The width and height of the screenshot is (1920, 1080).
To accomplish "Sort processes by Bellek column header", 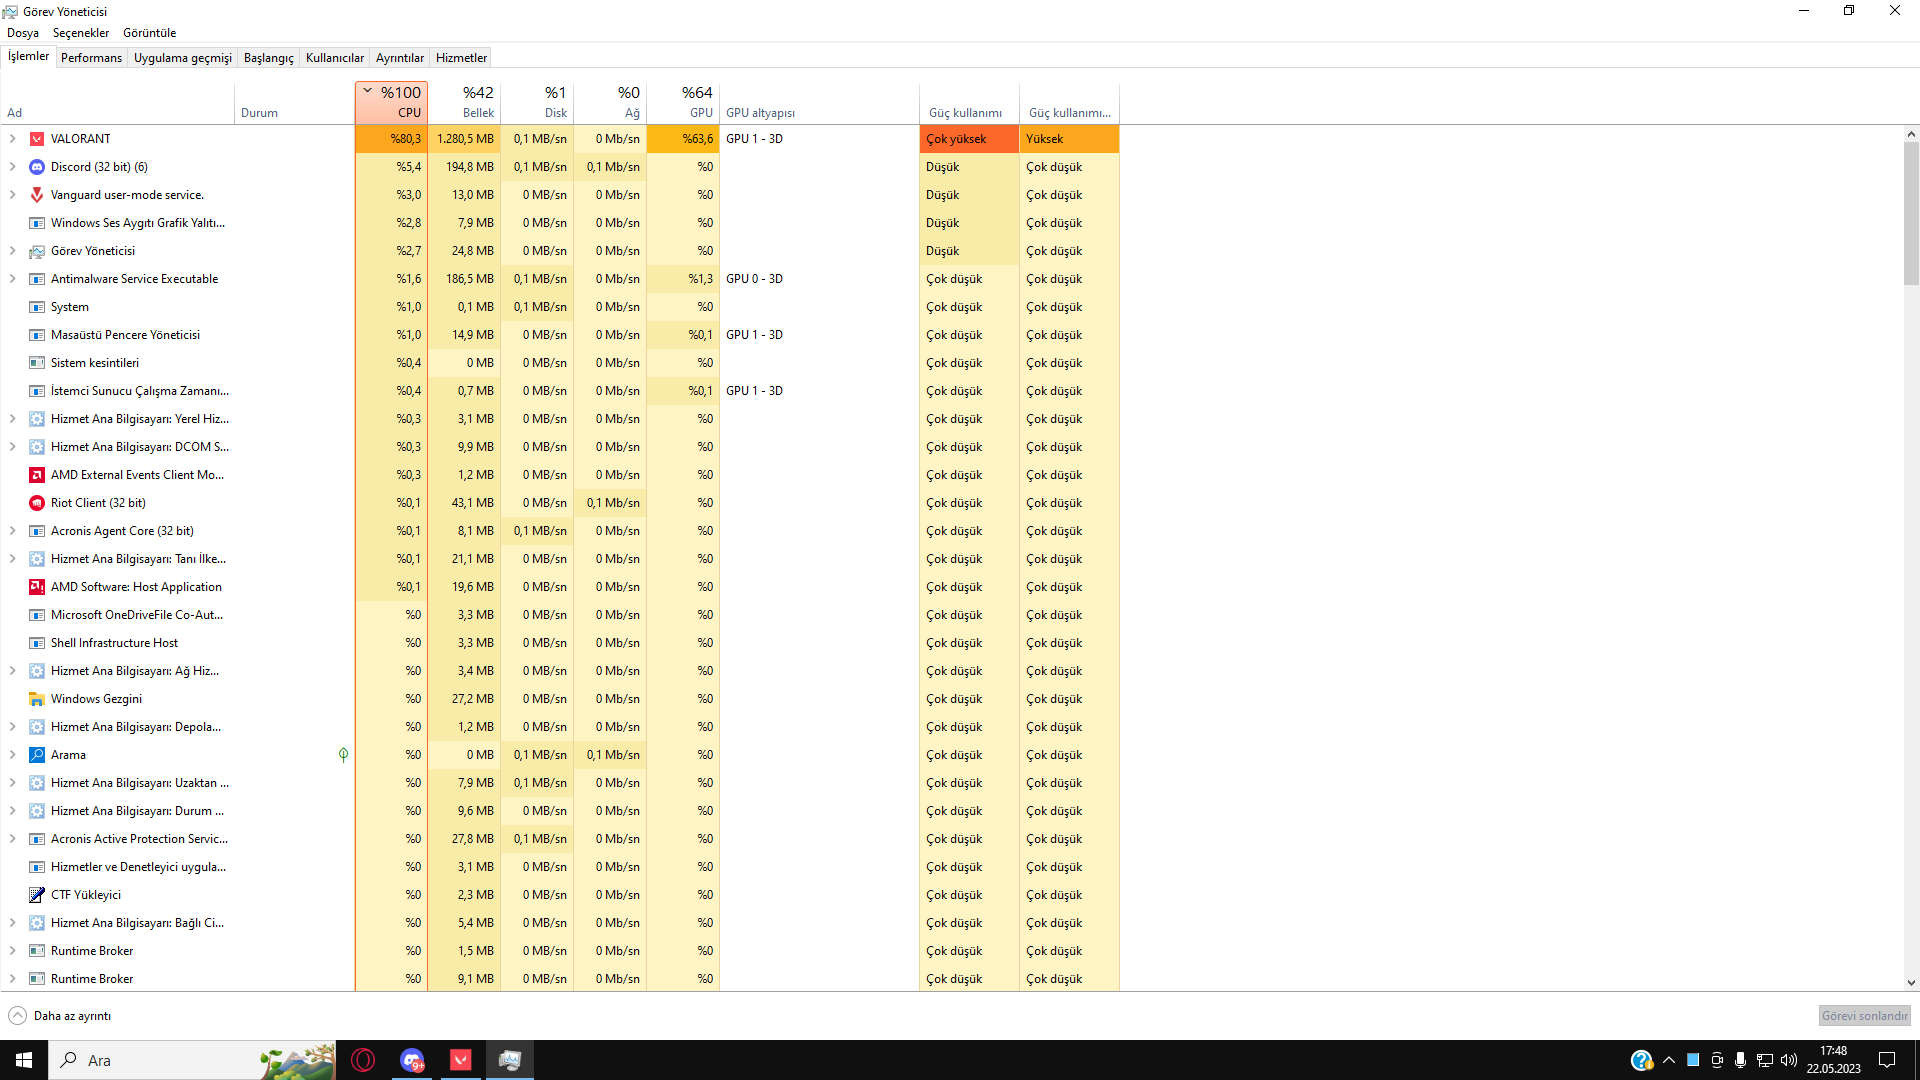I will point(465,102).
